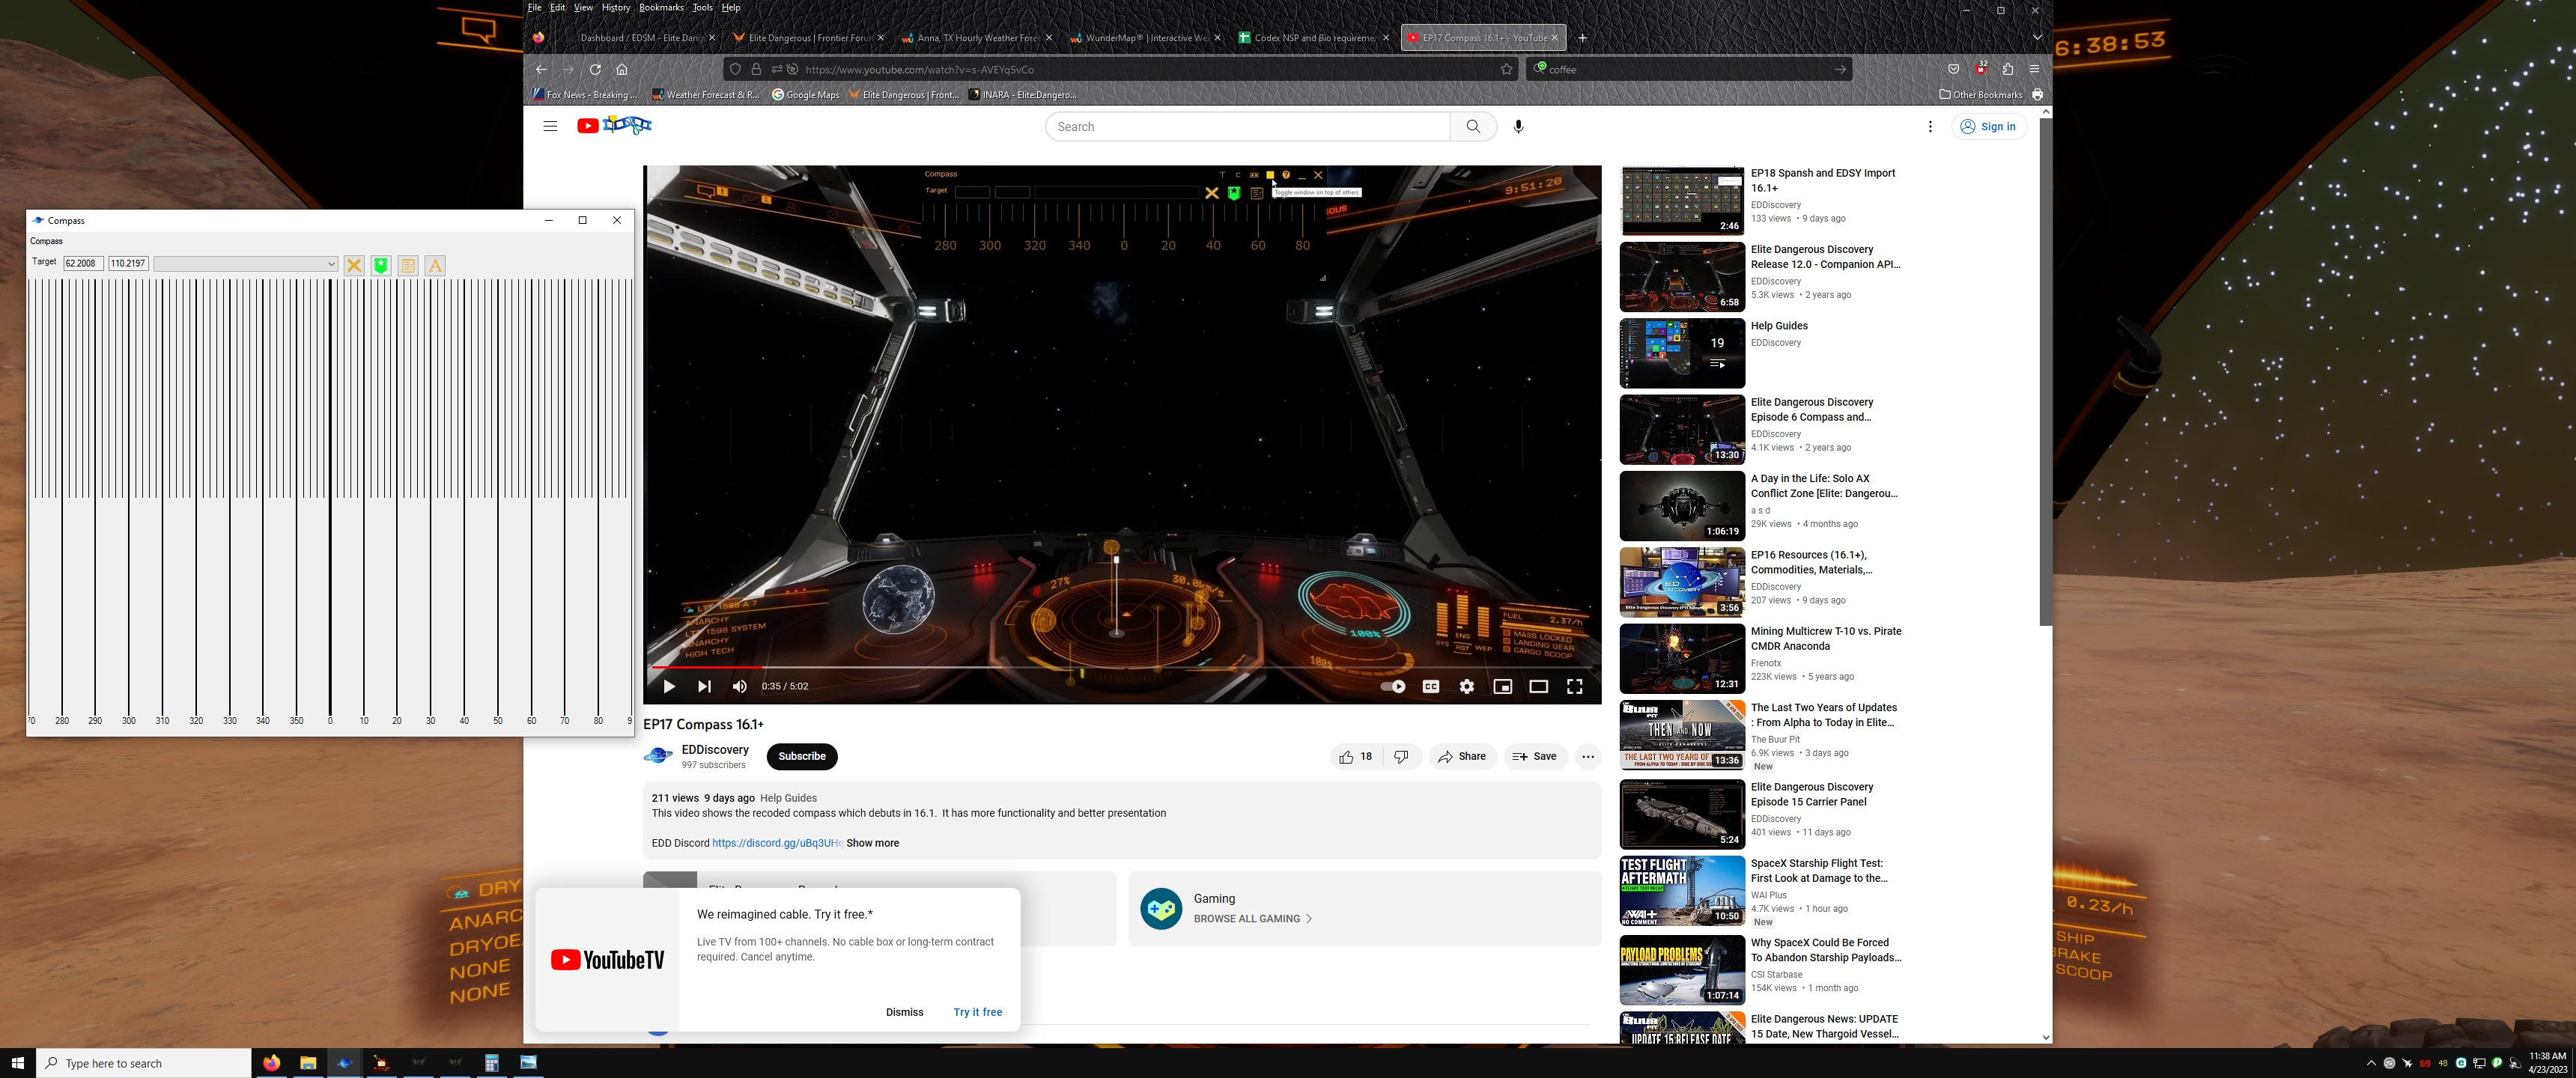
Task: Expand the description with Show more
Action: [872, 843]
